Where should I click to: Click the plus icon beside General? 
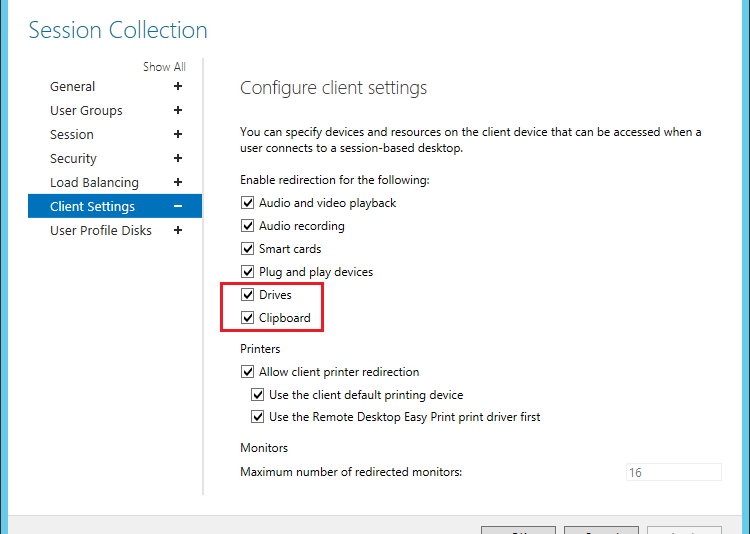(x=178, y=87)
